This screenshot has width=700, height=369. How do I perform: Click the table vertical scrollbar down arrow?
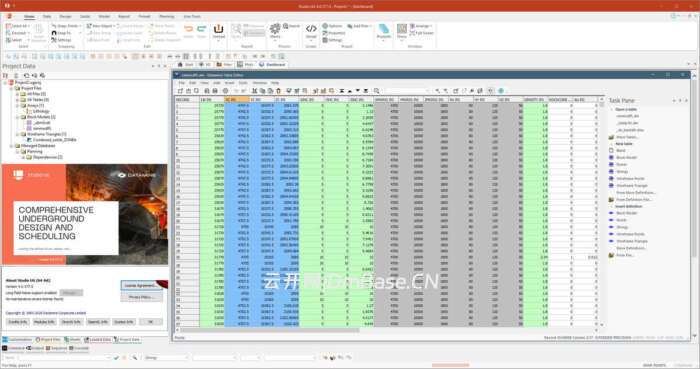[602, 325]
